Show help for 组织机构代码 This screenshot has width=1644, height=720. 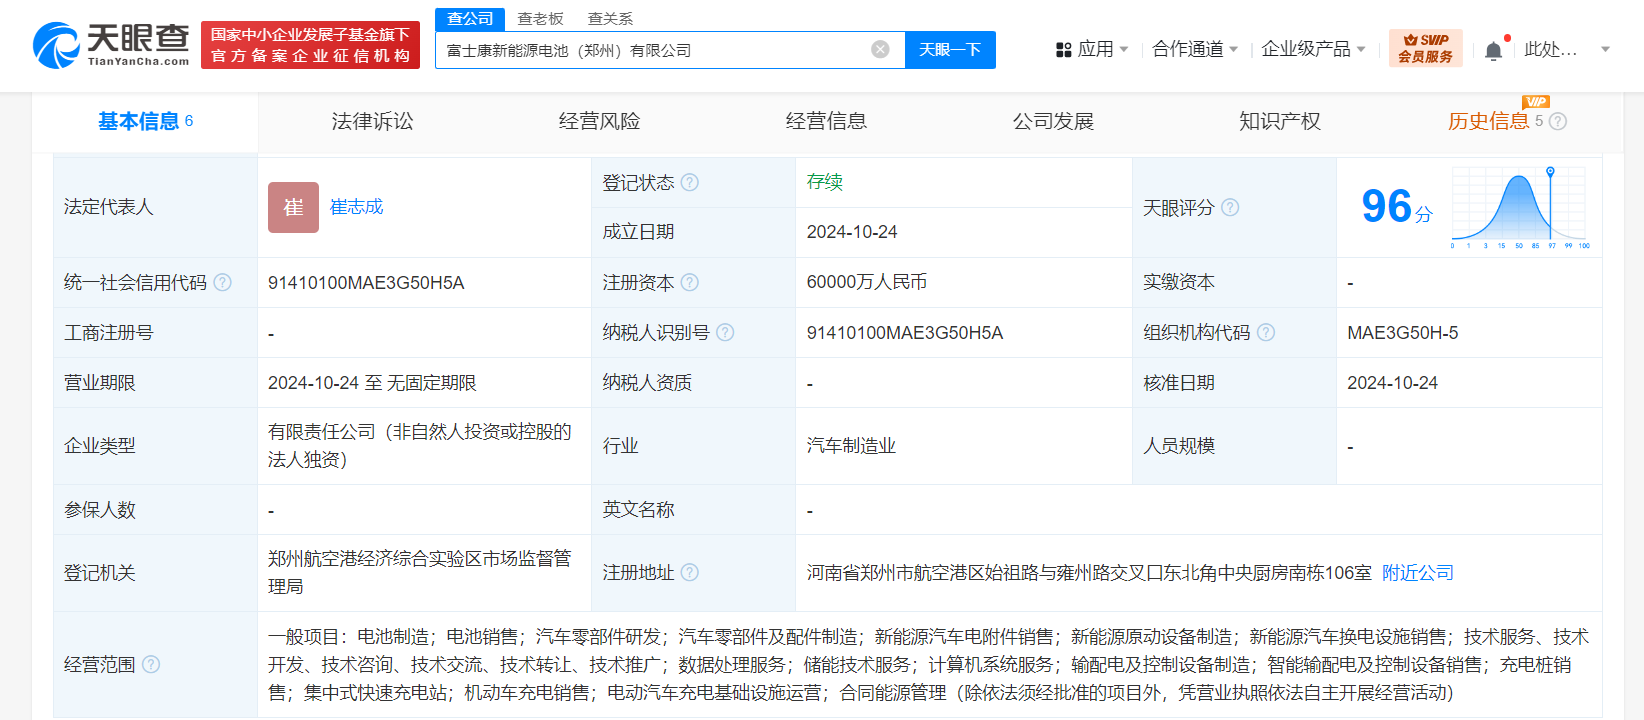point(1266,332)
